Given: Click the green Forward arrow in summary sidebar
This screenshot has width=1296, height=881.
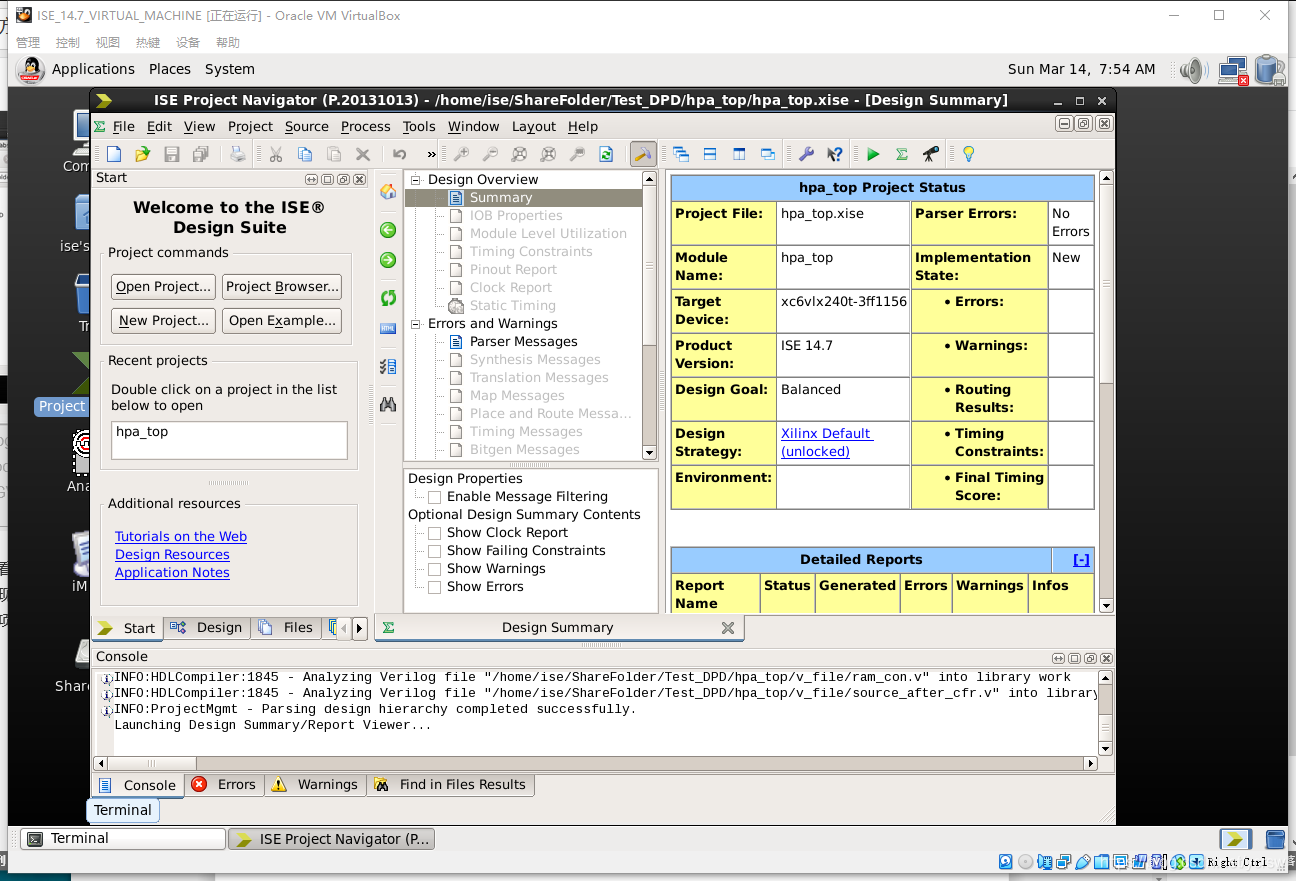Looking at the screenshot, I should (388, 260).
